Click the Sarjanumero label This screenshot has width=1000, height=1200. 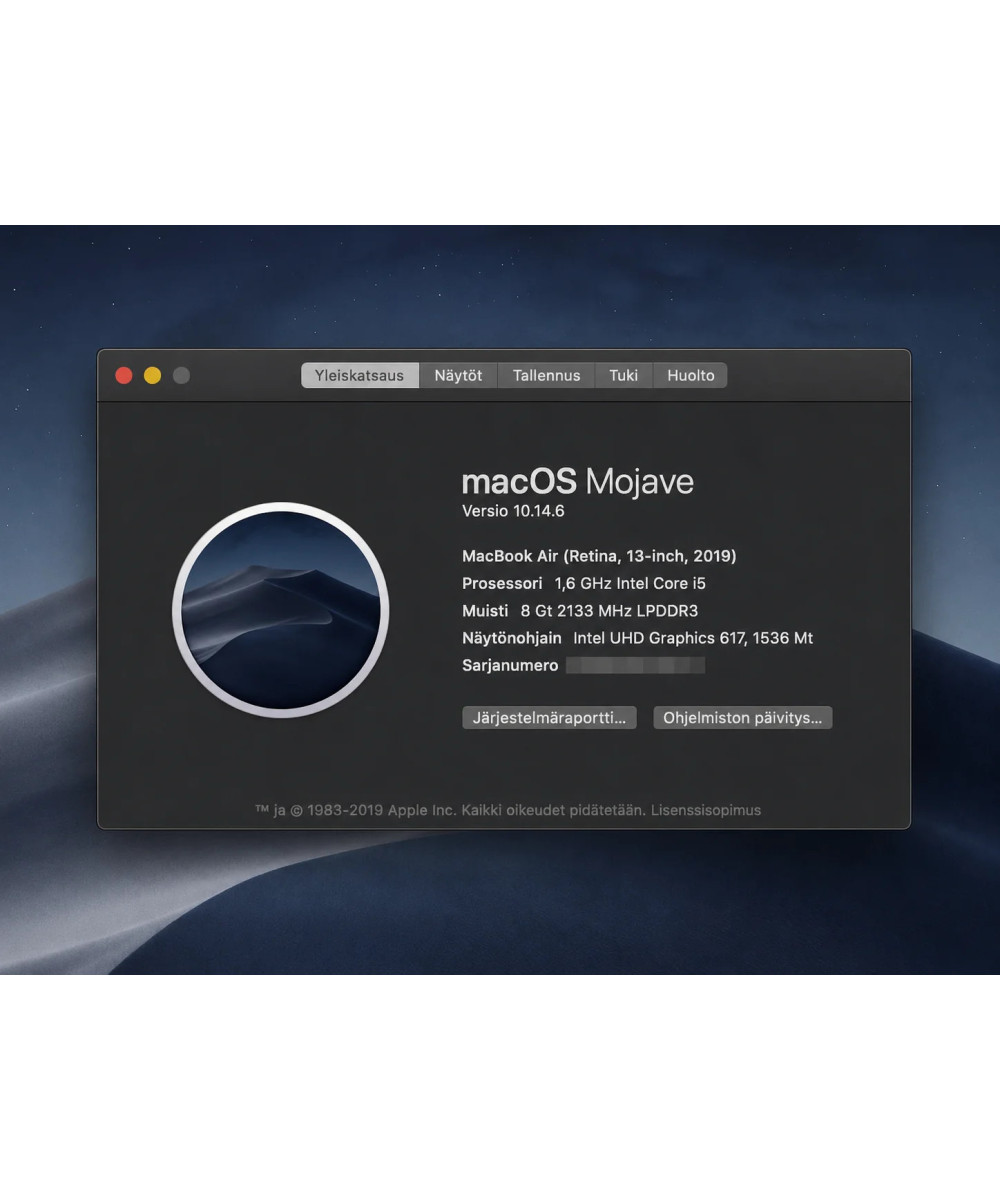[x=510, y=666]
